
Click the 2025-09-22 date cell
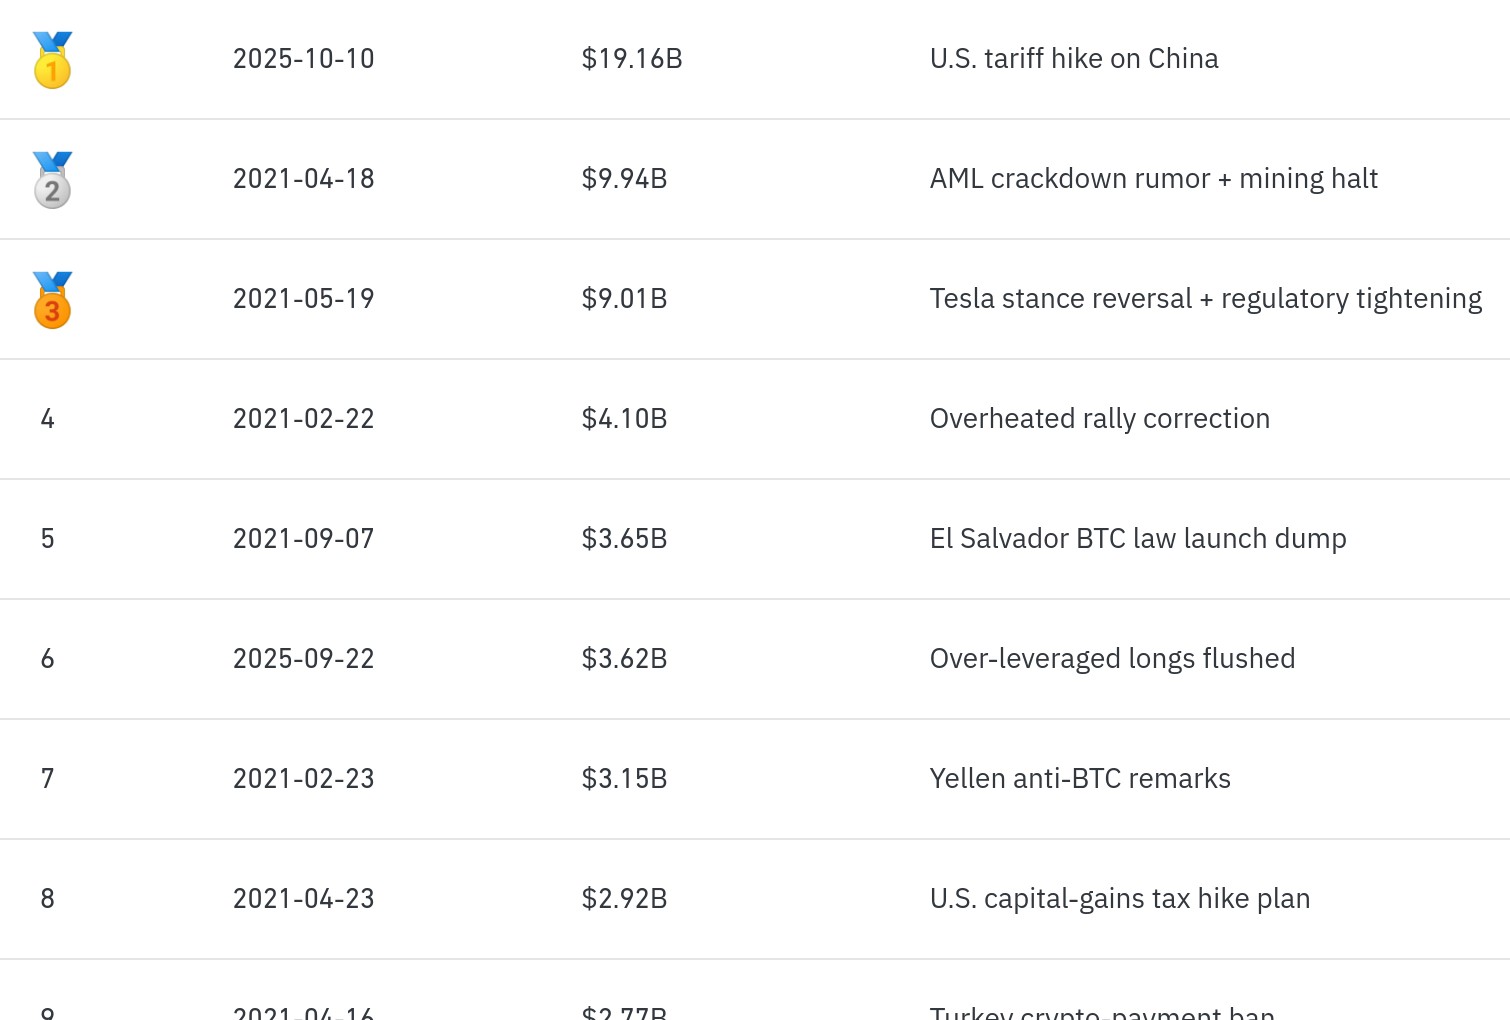[303, 659]
